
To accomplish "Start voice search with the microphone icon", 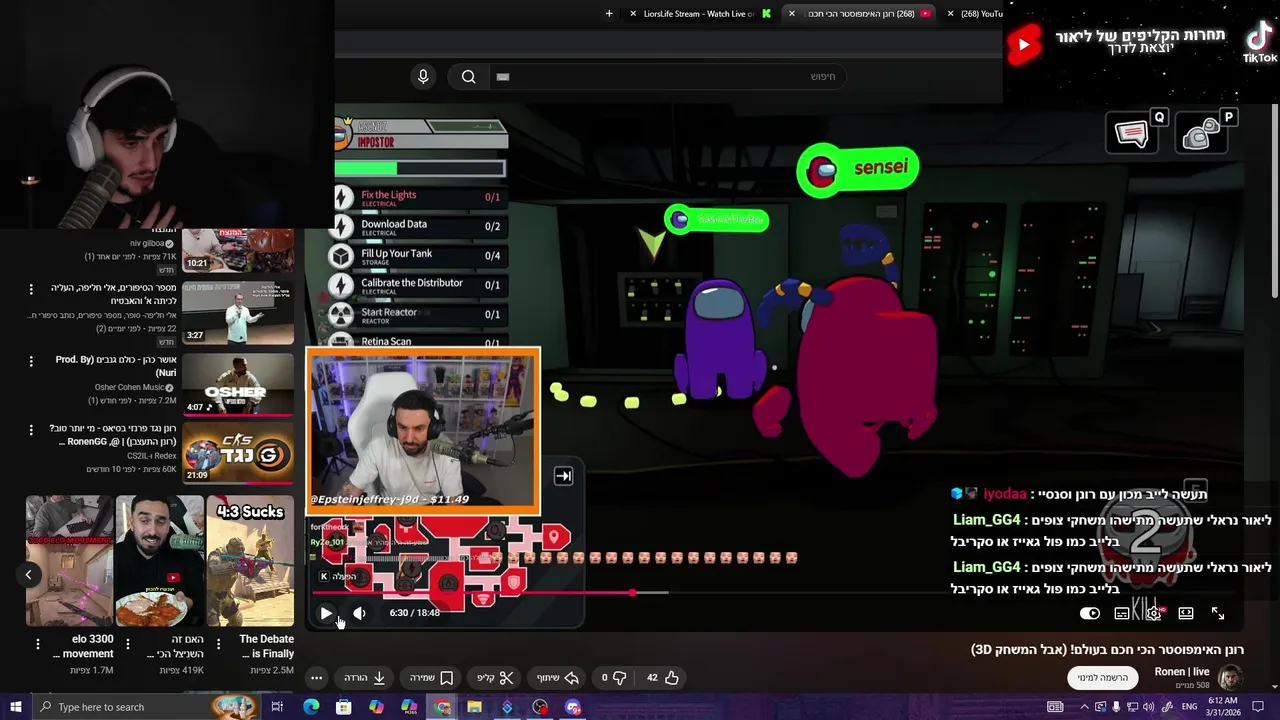I will point(423,76).
